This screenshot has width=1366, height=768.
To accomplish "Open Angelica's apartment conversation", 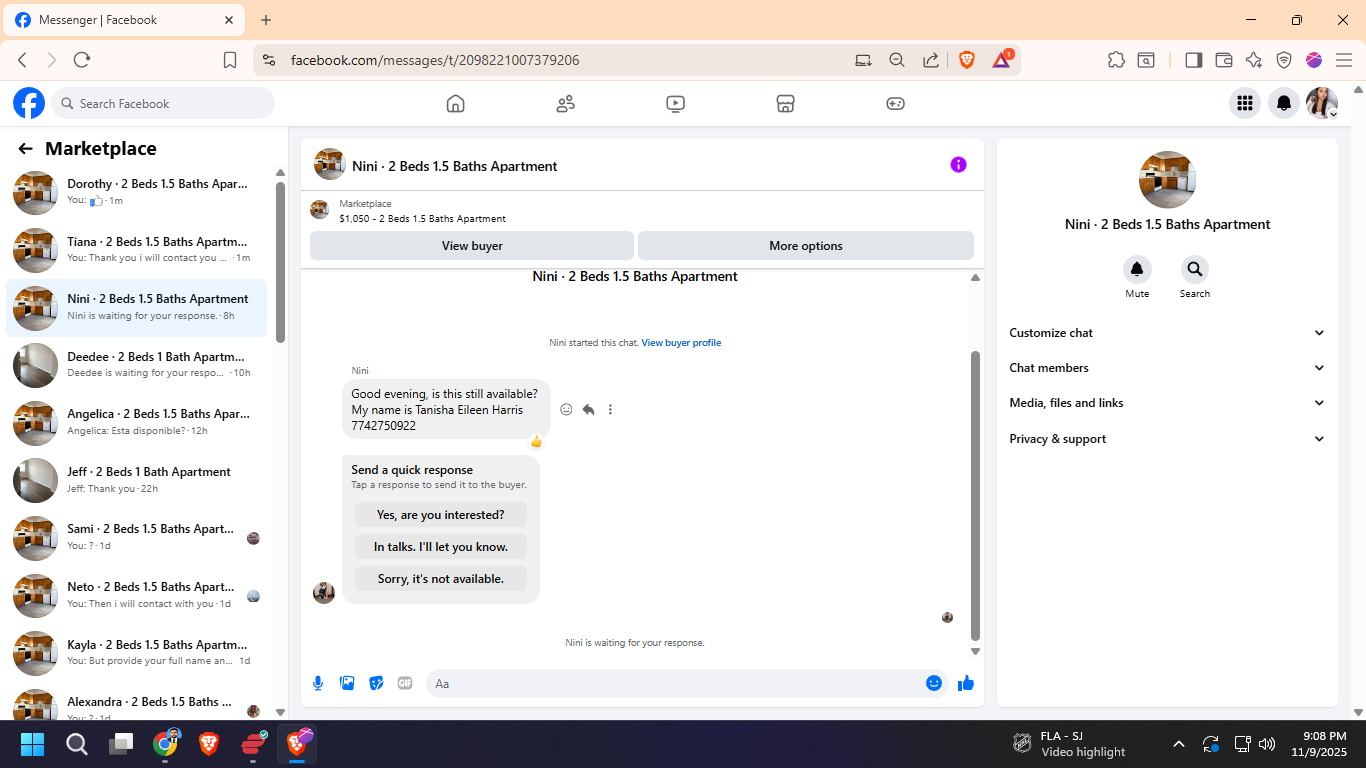I will 137,422.
